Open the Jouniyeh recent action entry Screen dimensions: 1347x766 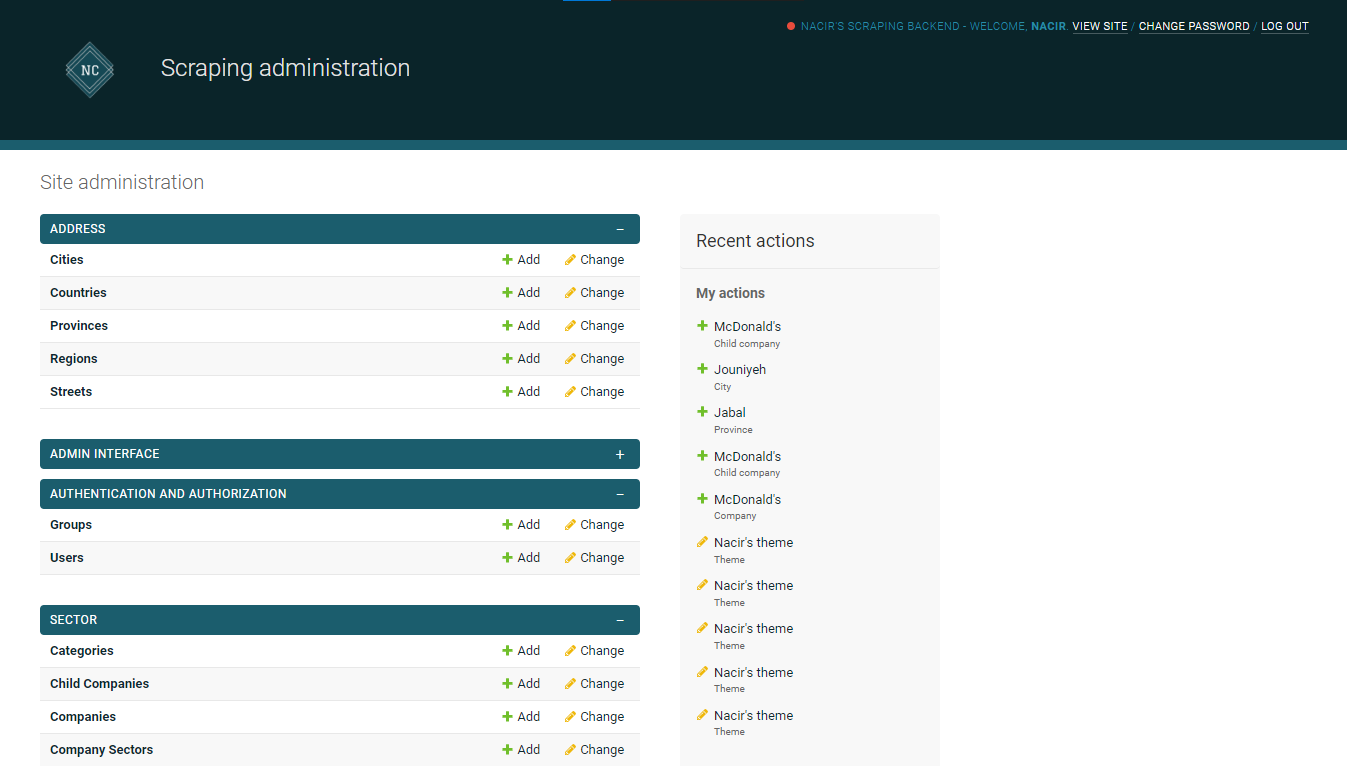740,369
